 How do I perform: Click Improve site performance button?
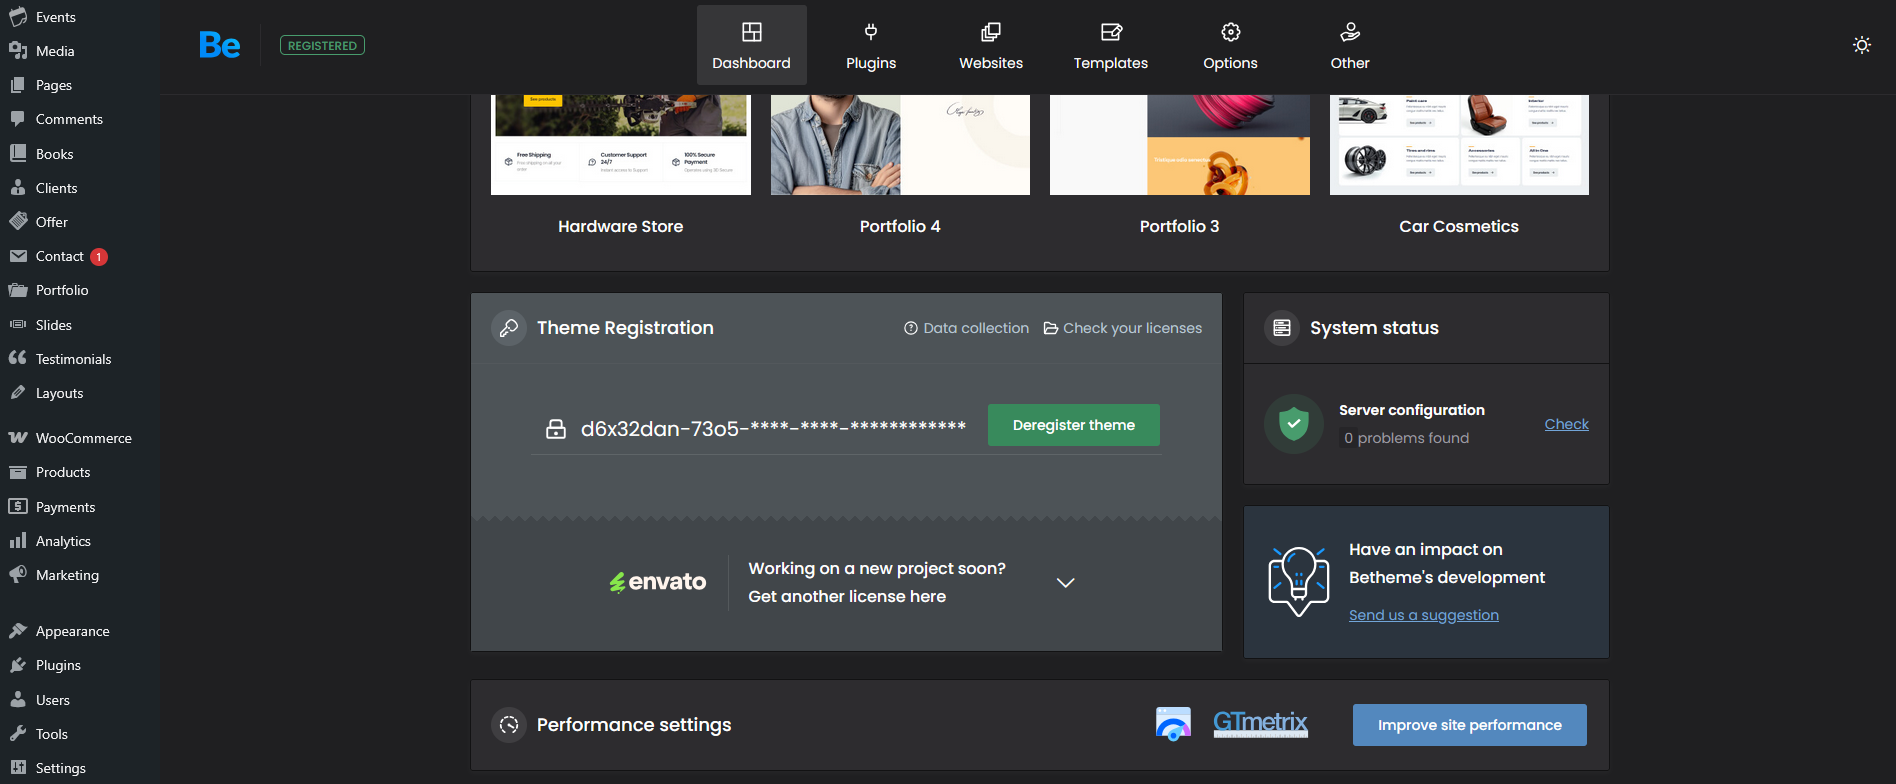pos(1469,725)
